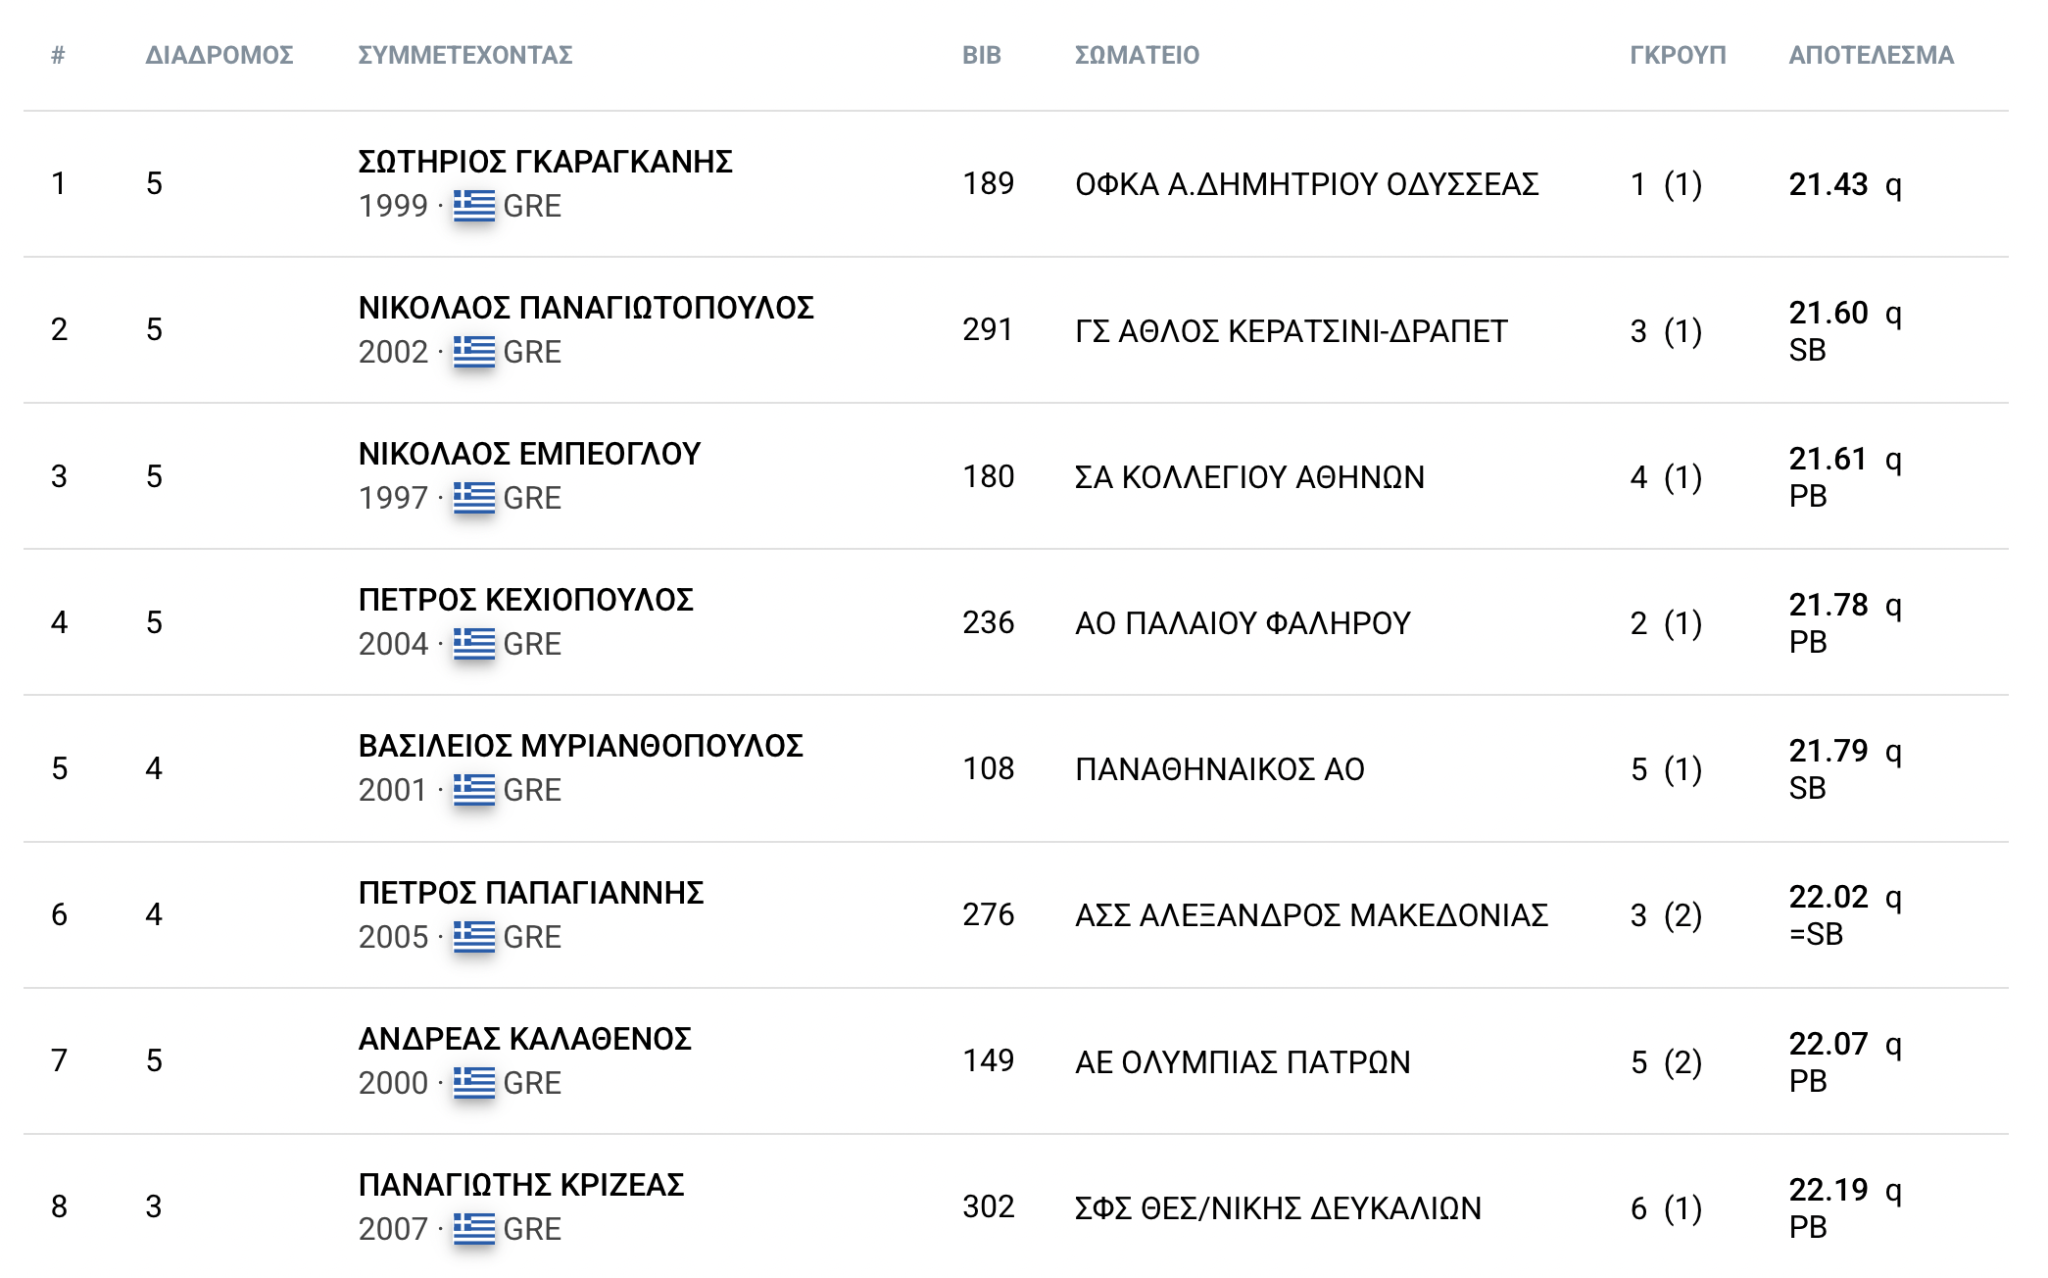Click the 21.43 result value

tap(1828, 184)
